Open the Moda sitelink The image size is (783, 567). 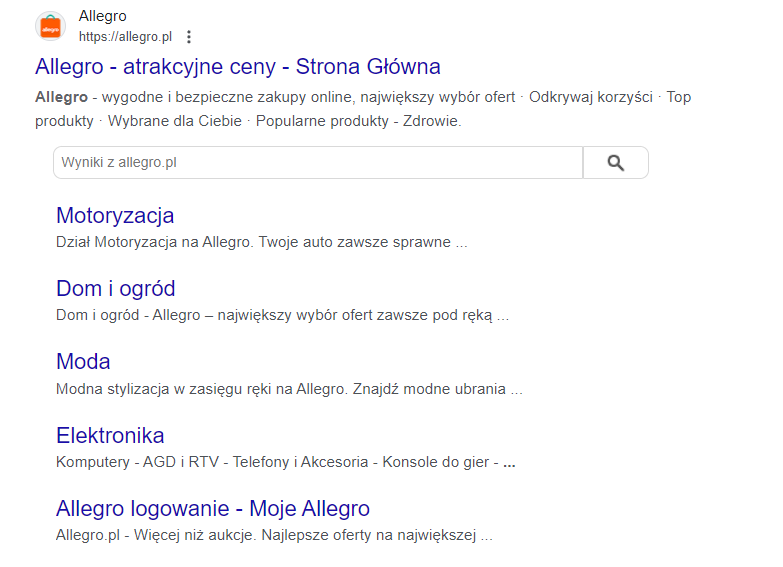tap(83, 362)
